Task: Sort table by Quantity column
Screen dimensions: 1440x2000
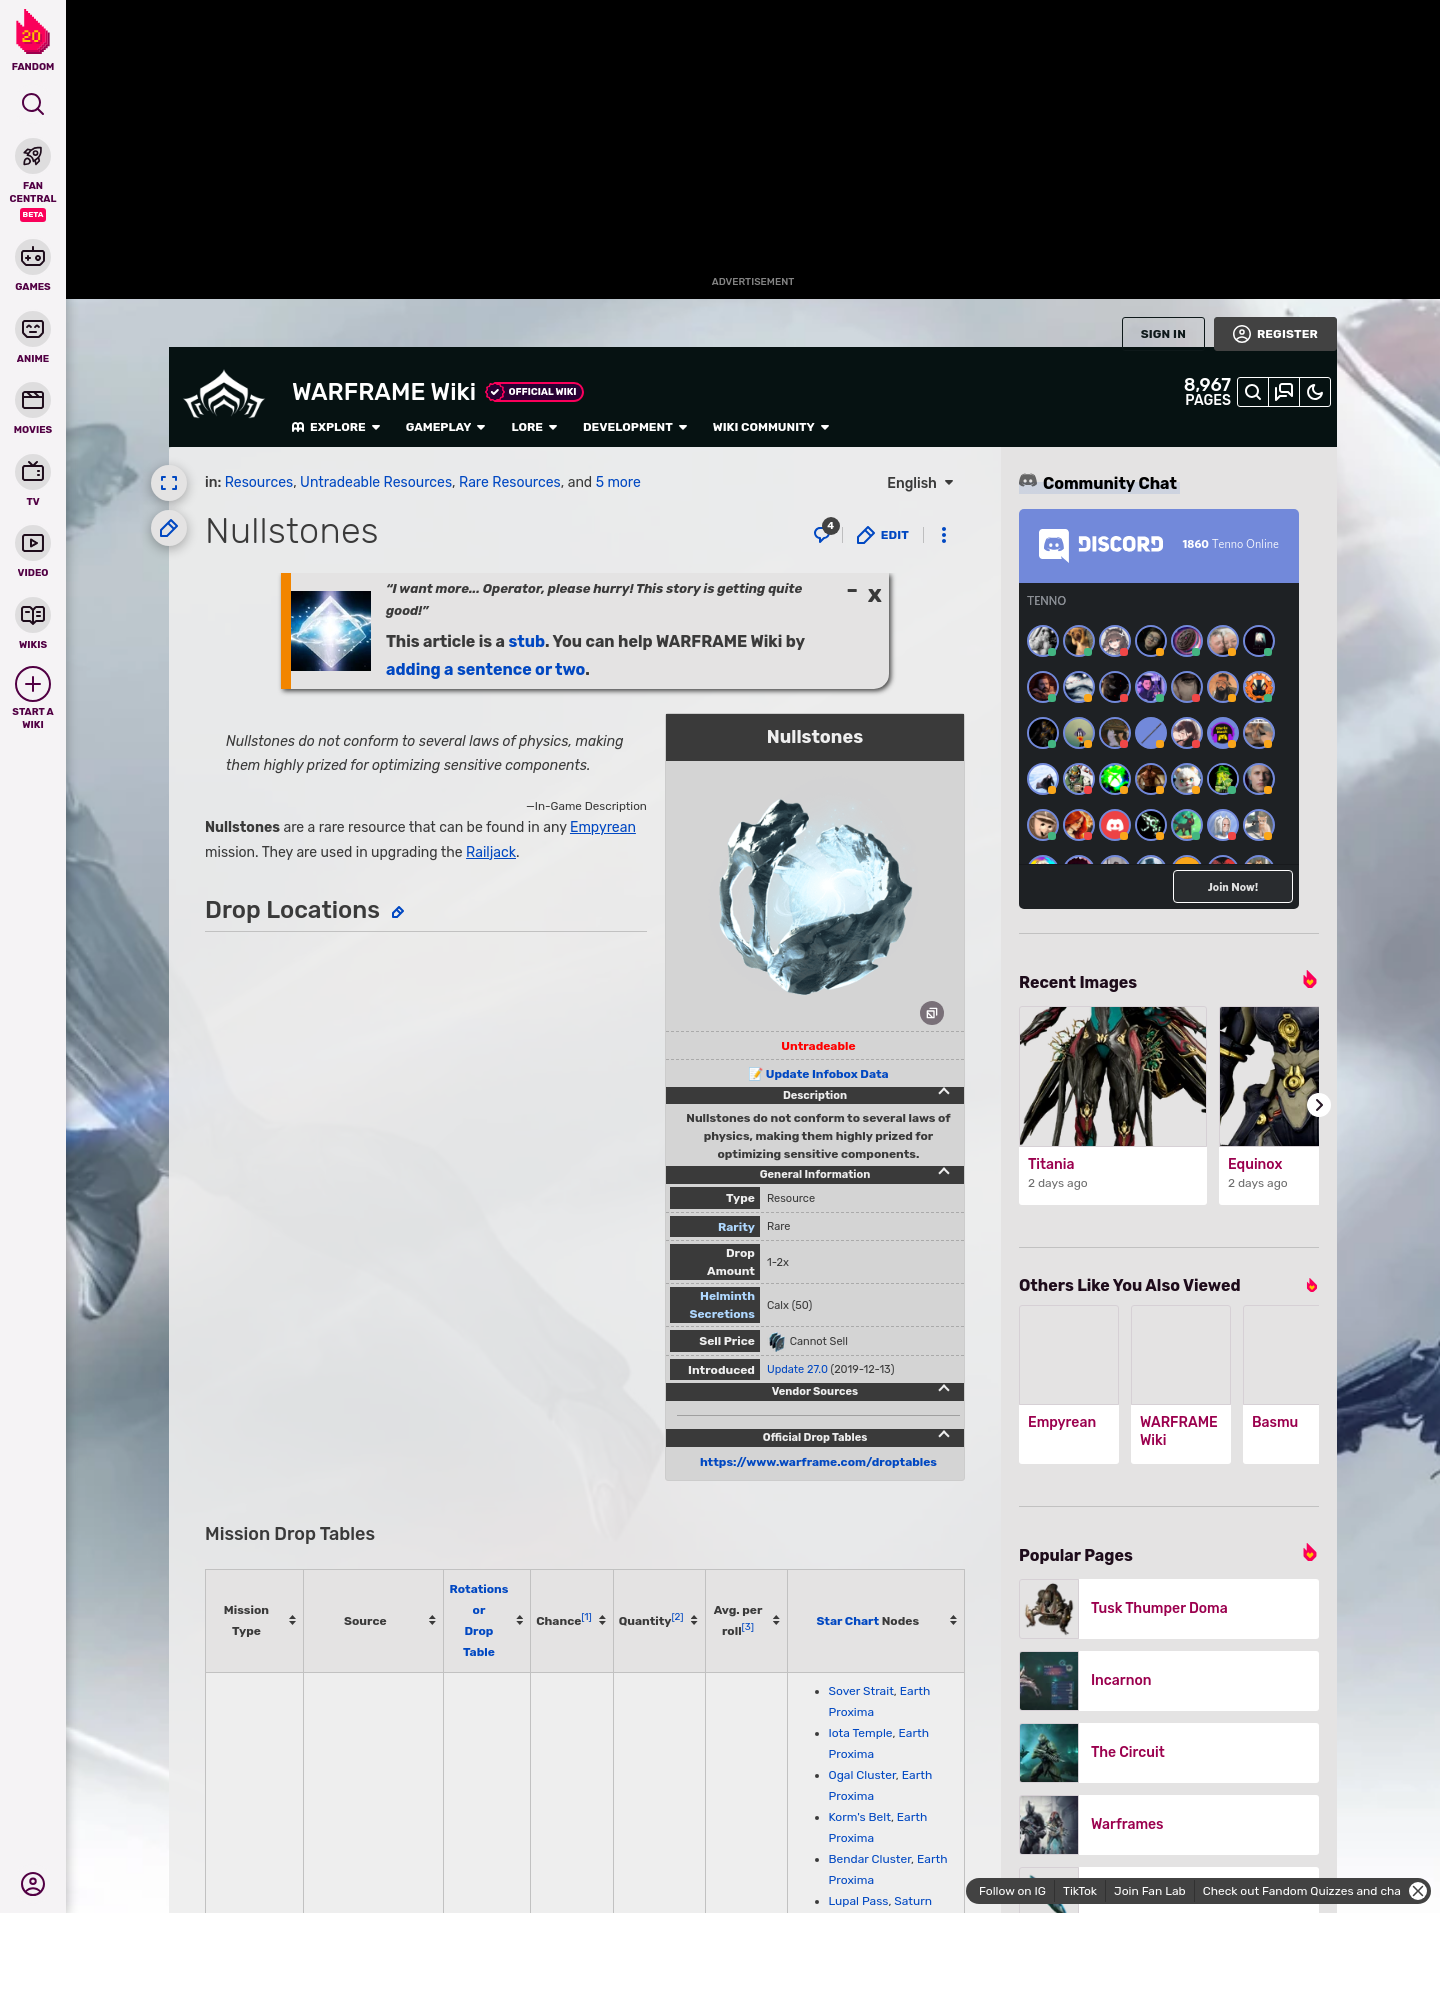Action: coord(694,1620)
